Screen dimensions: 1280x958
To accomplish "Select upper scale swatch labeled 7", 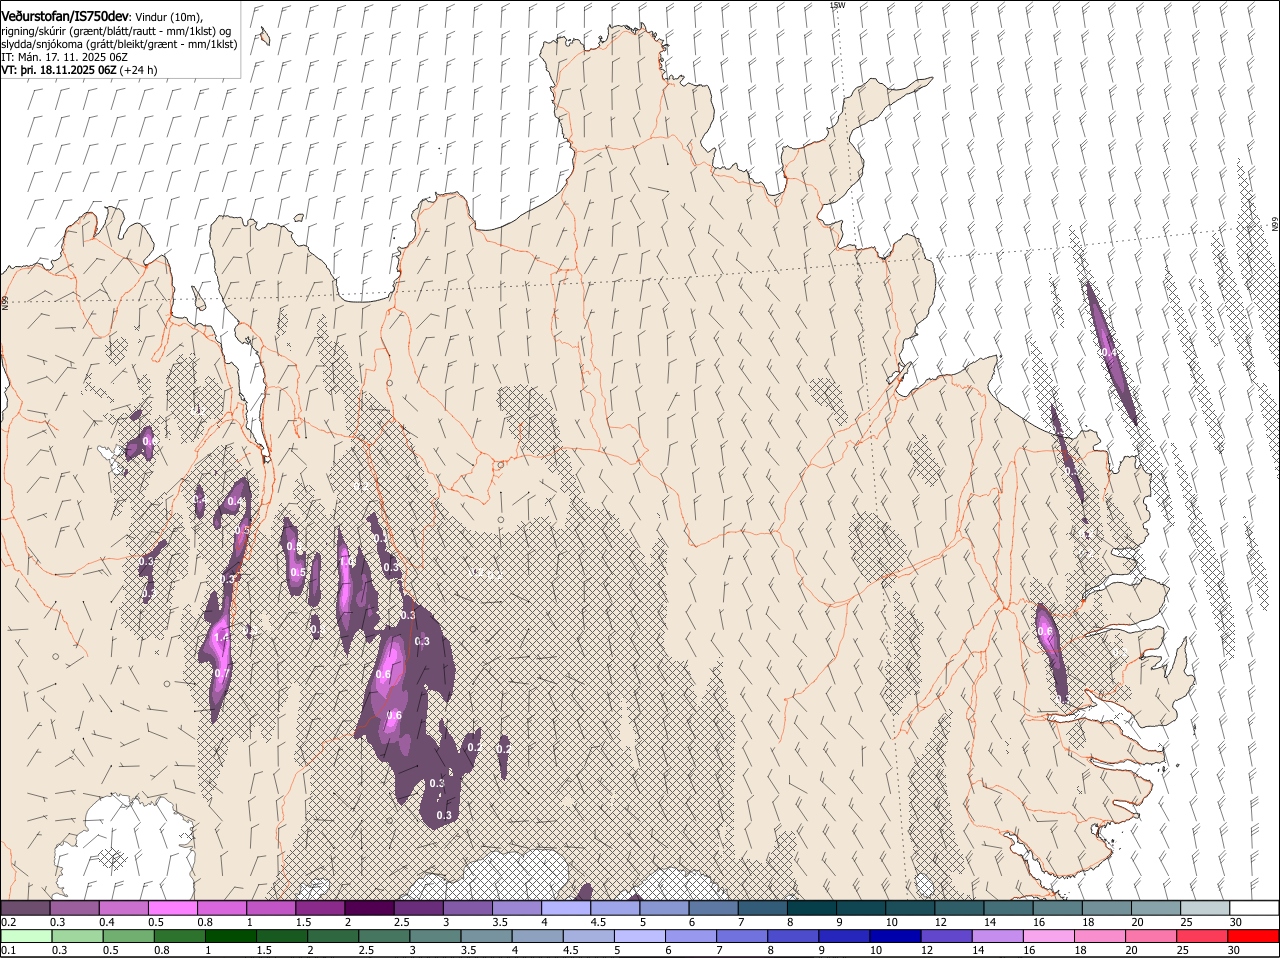I will pos(762,908).
